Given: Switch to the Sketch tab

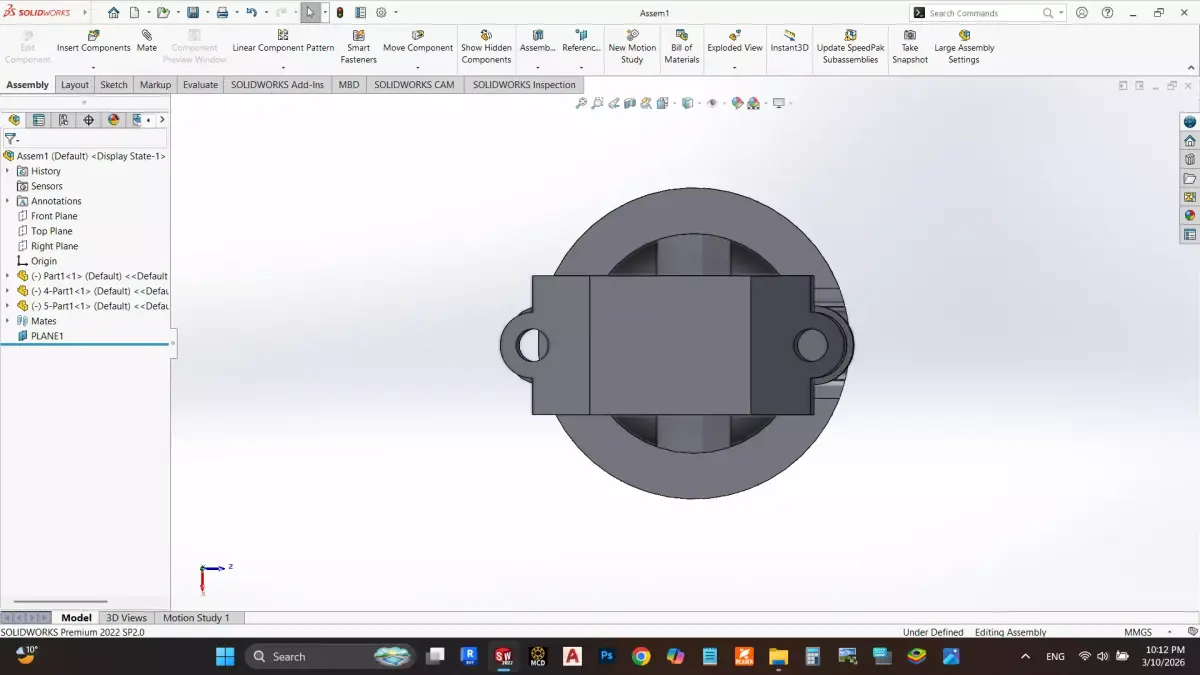Looking at the screenshot, I should pos(114,85).
